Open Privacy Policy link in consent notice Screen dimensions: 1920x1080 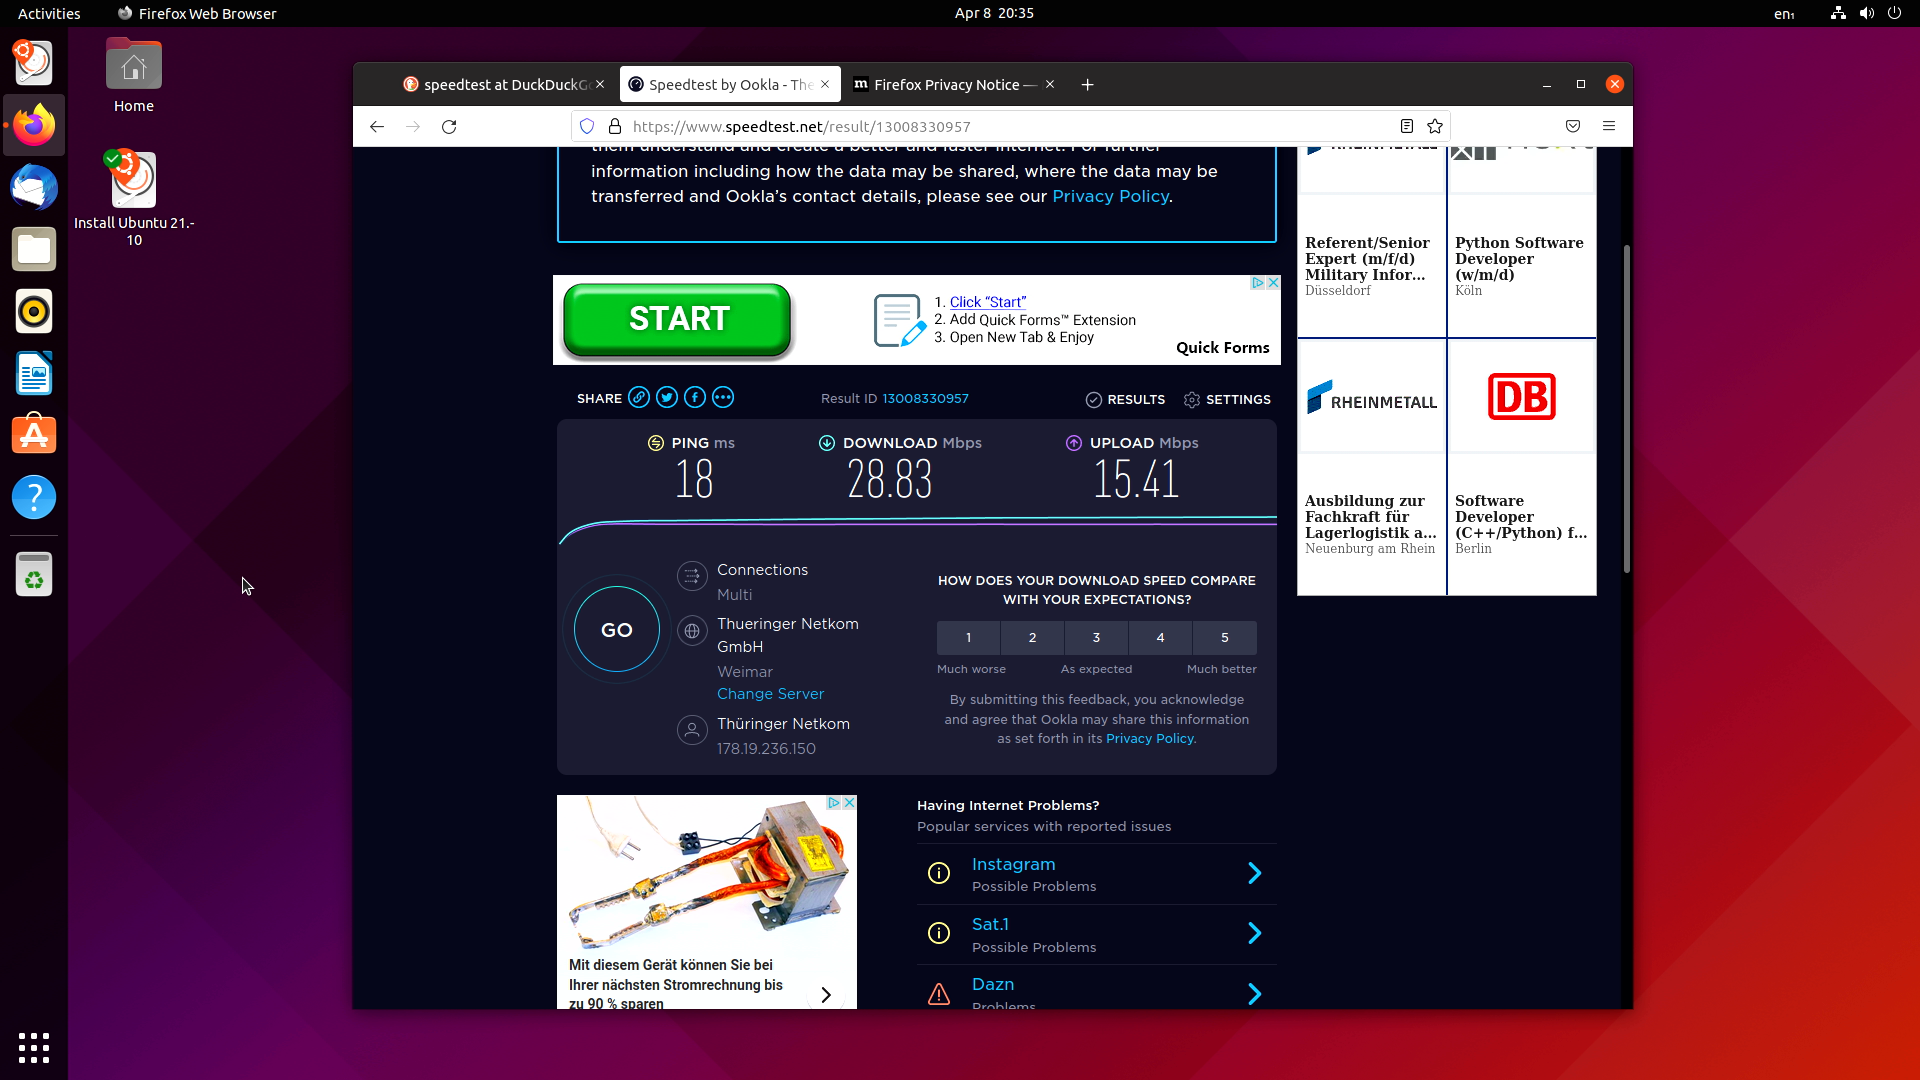click(1110, 196)
